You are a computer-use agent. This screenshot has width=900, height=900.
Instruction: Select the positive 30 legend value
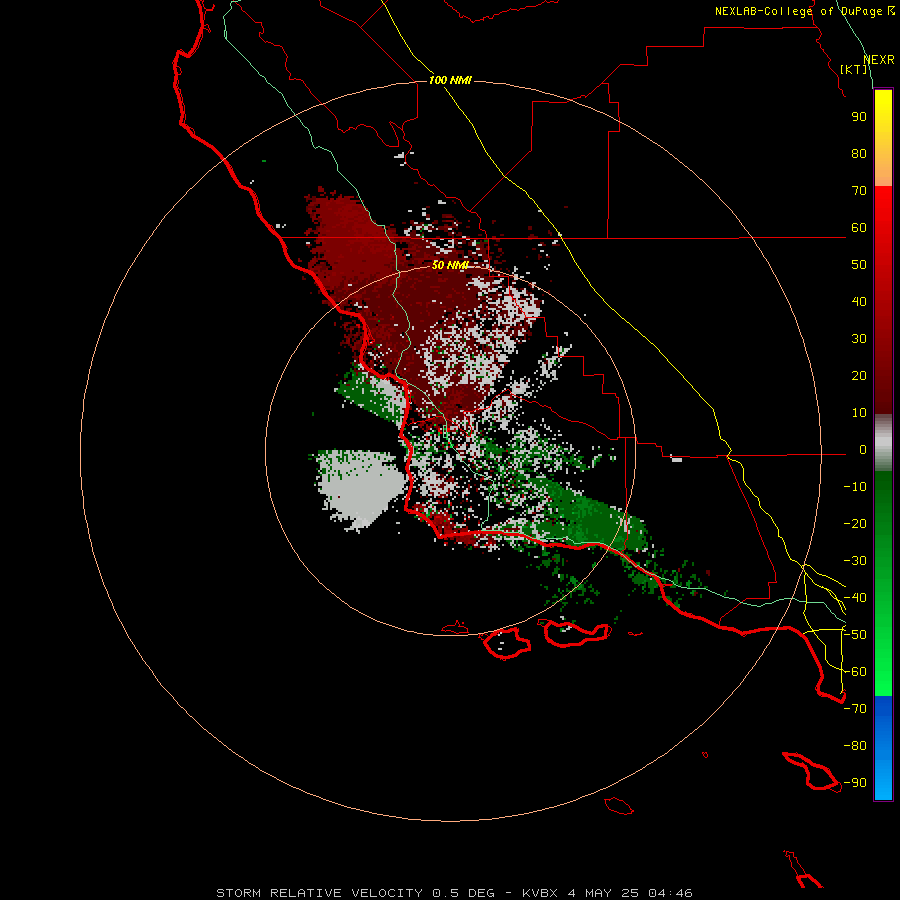[859, 339]
